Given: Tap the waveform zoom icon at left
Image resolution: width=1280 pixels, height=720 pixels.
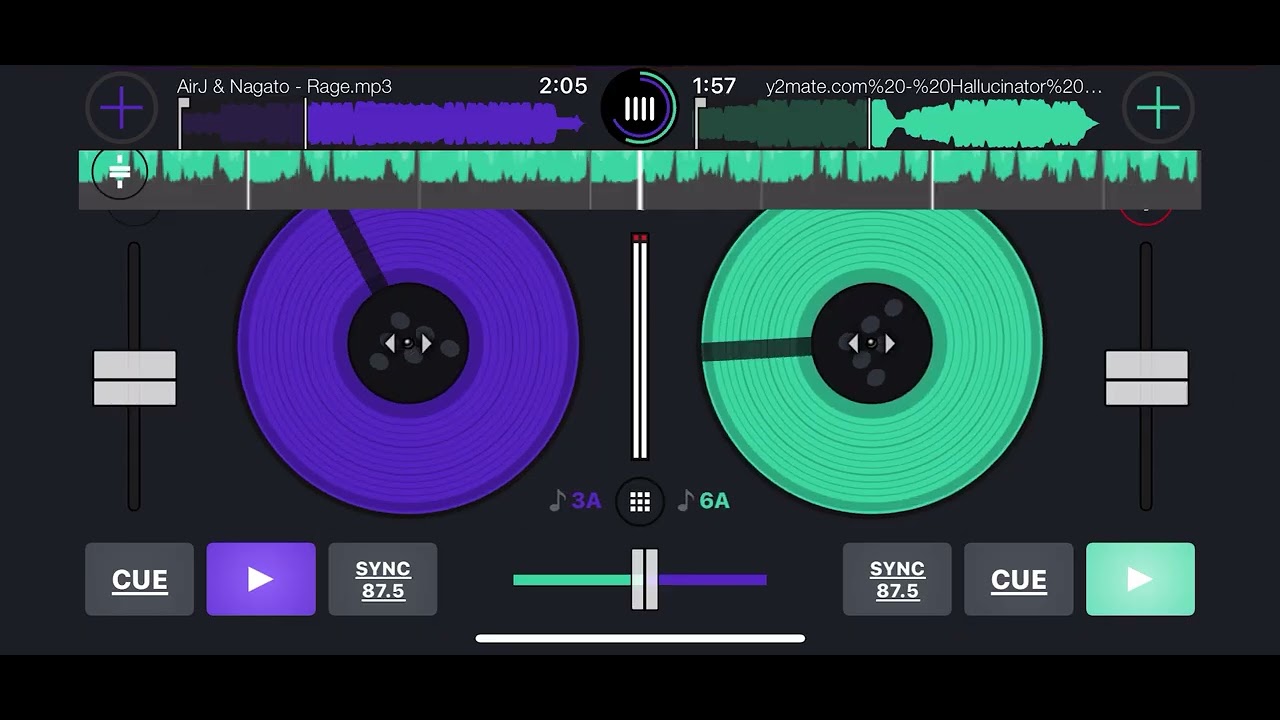Looking at the screenshot, I should tap(120, 172).
